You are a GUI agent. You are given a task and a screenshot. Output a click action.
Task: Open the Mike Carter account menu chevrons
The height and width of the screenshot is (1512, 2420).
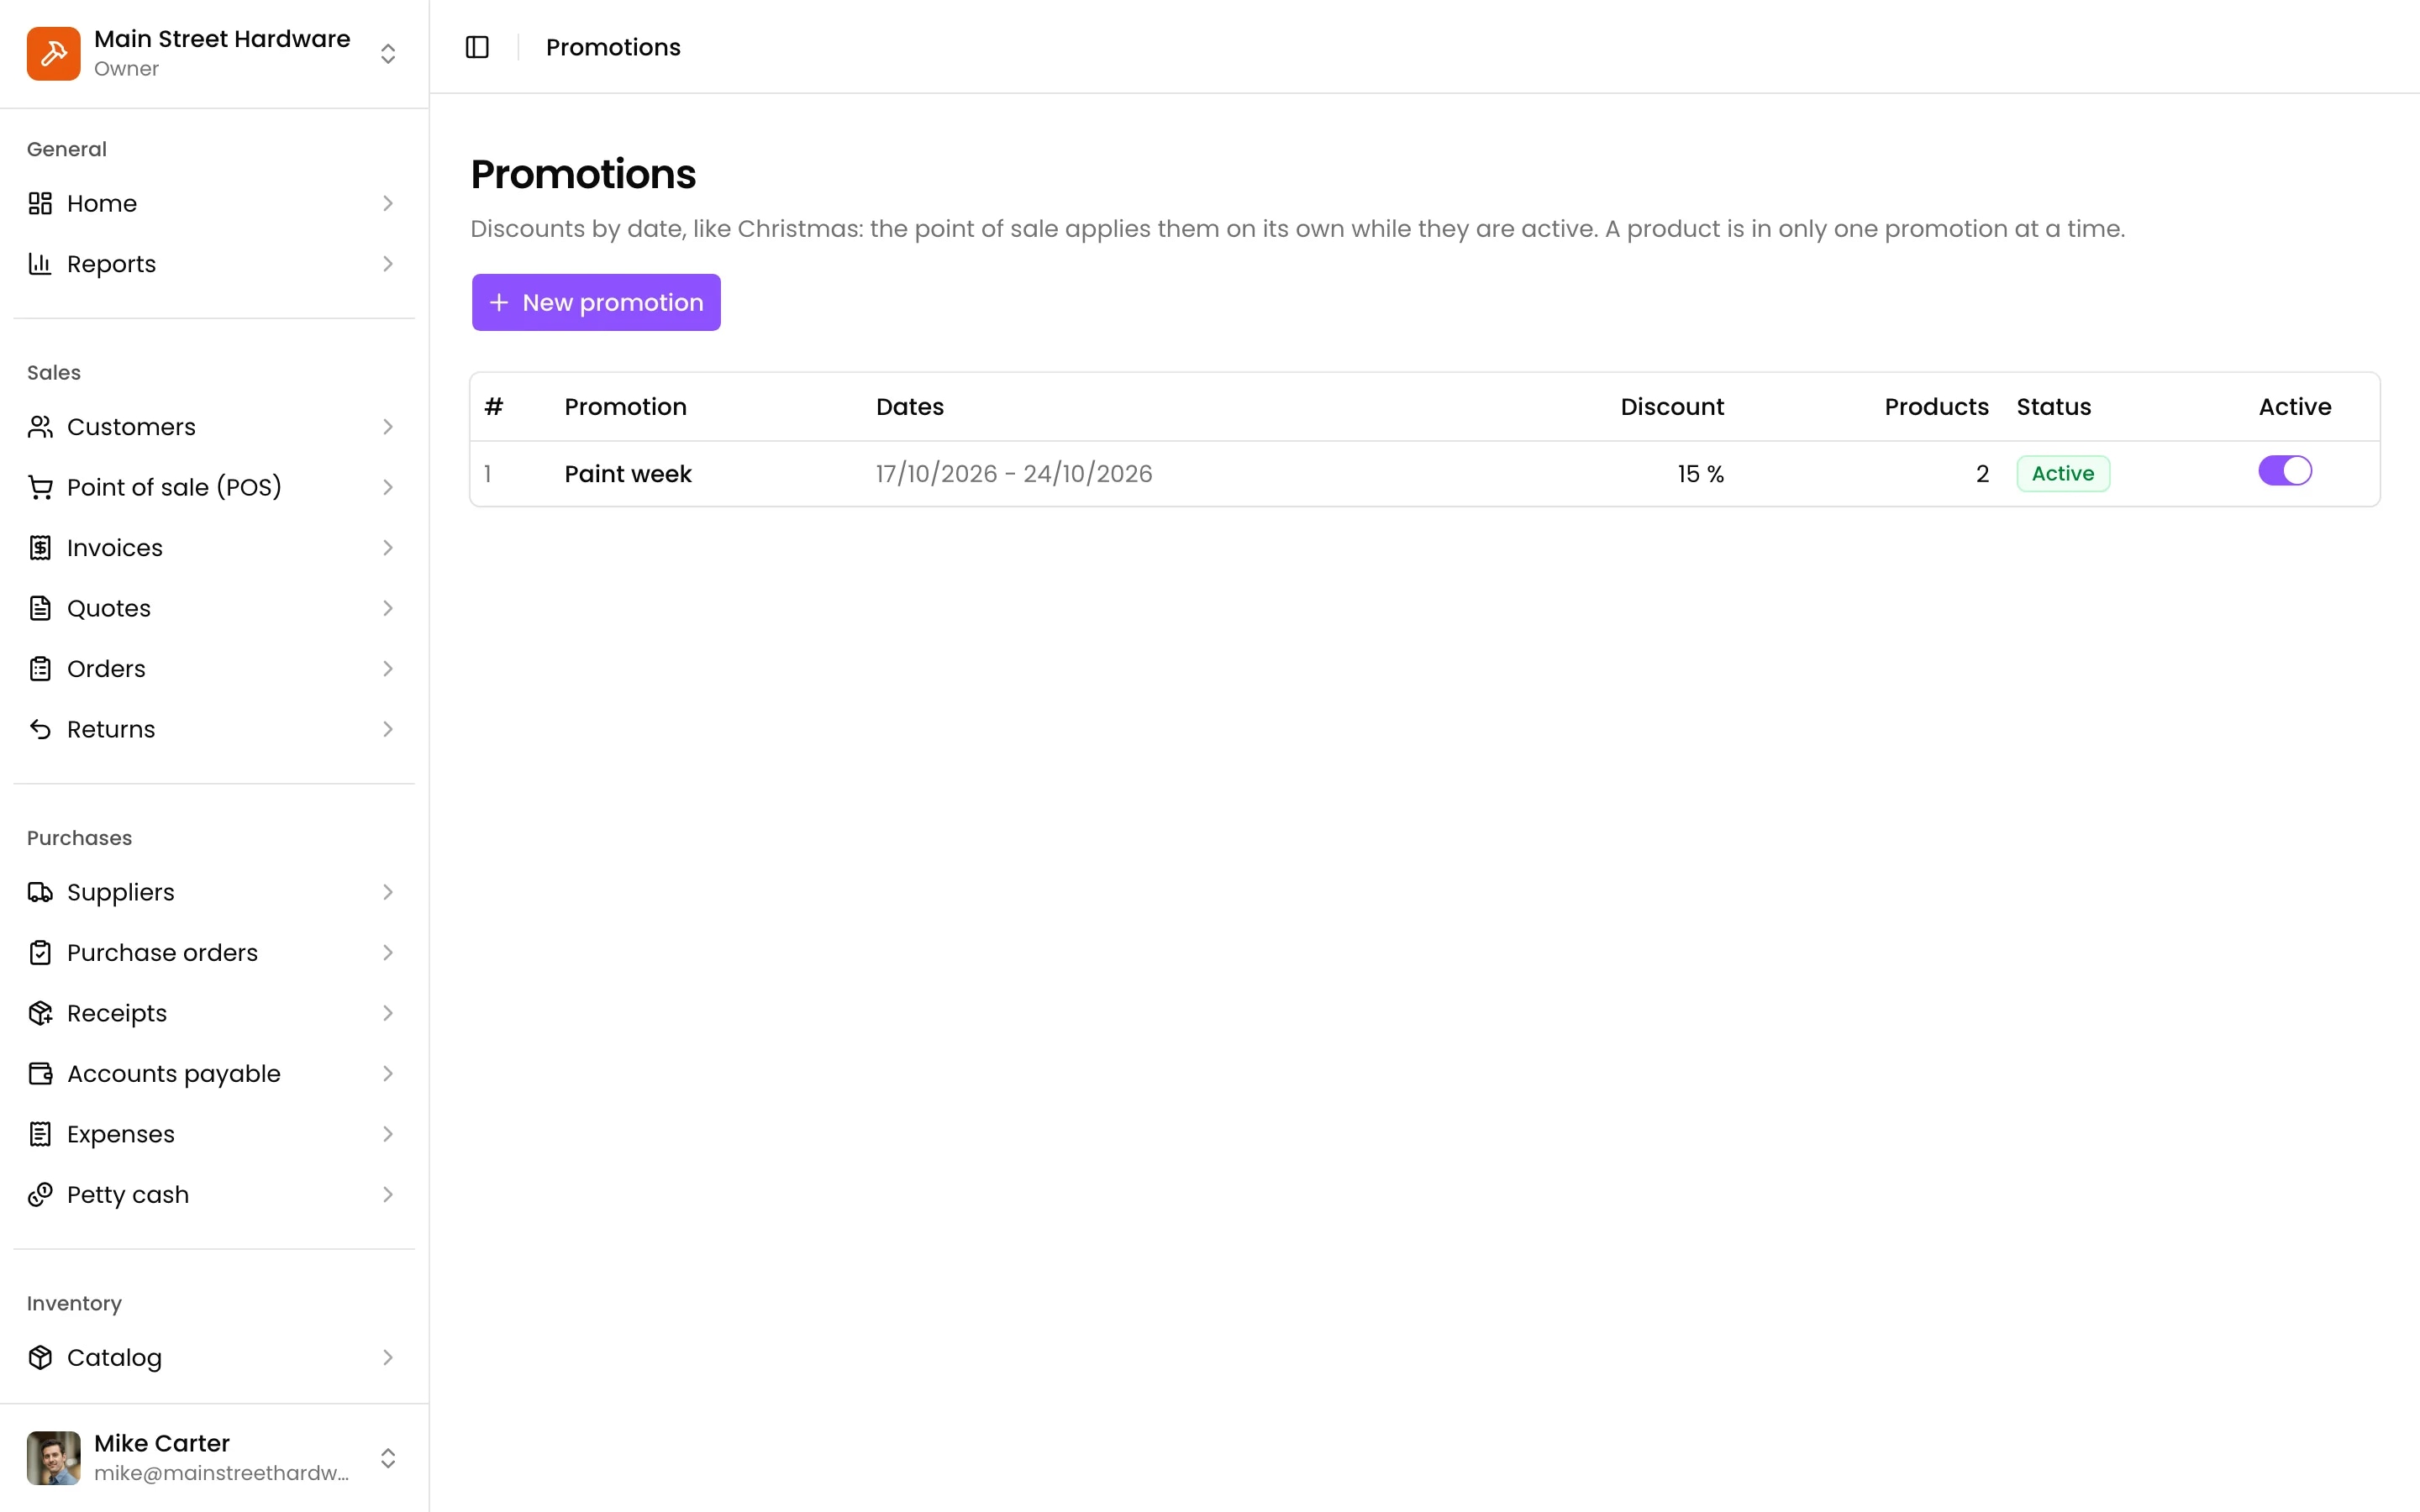388,1458
